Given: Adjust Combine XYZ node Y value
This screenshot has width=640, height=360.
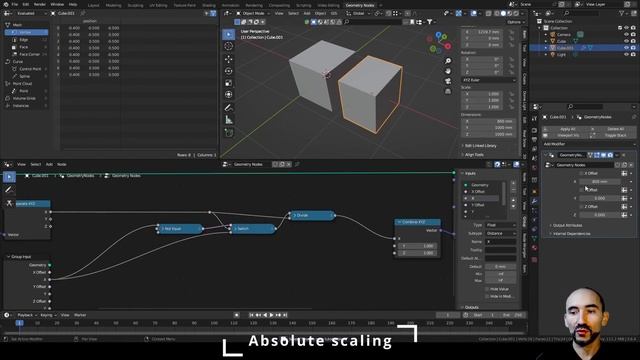Looking at the screenshot, I should pyautogui.click(x=418, y=246).
